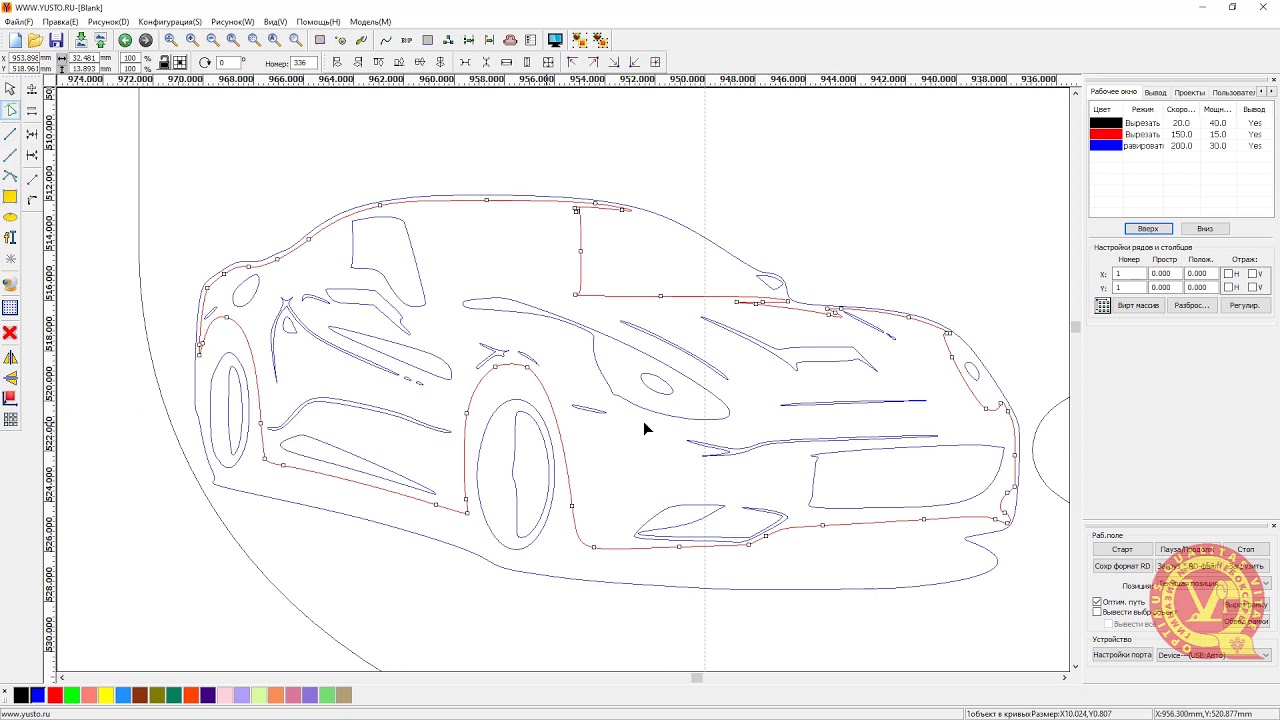
Task: Enable the Вывести выбр объект checkbox
Action: pos(1097,612)
